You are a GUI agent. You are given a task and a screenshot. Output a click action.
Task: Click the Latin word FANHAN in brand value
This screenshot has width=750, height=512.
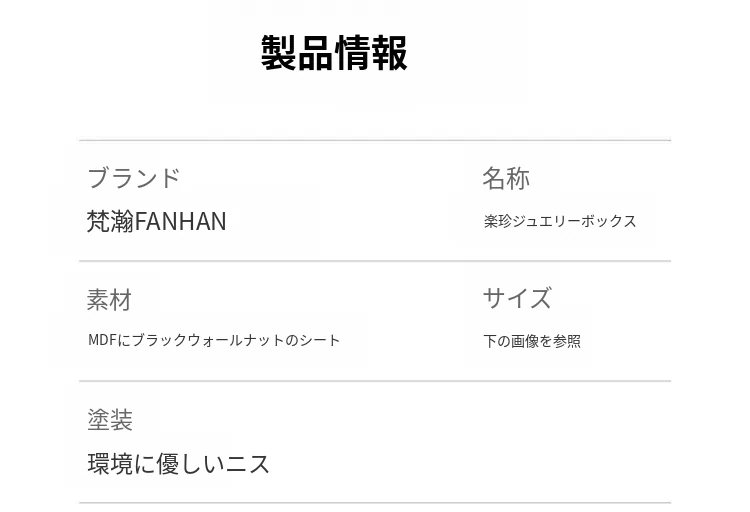tap(181, 221)
